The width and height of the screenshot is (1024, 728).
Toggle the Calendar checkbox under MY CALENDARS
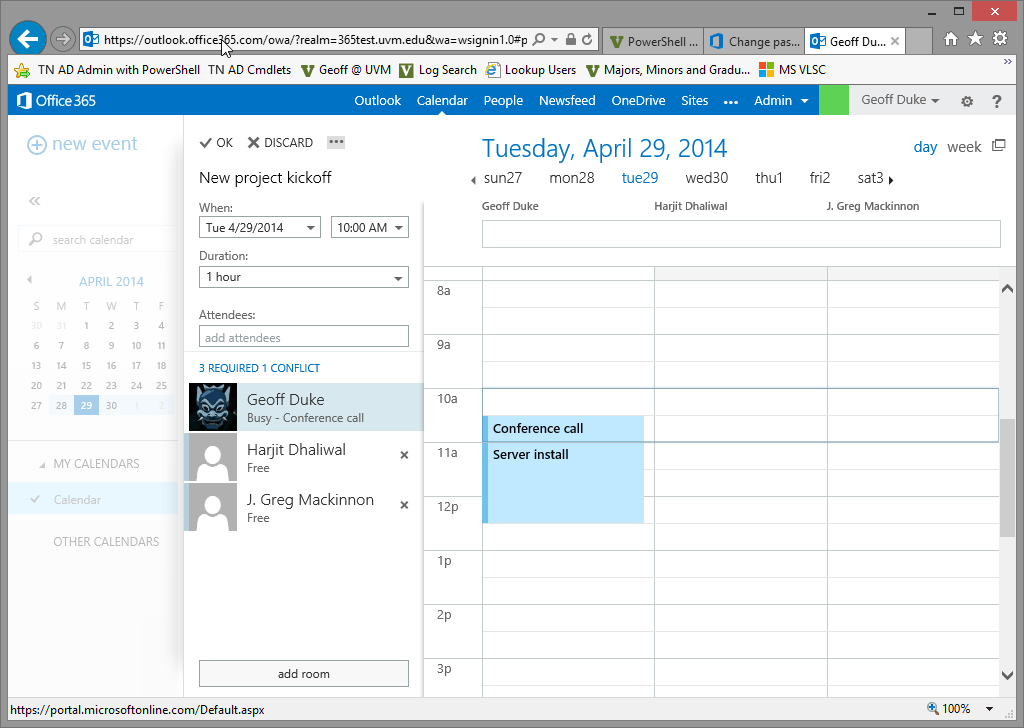(x=37, y=501)
